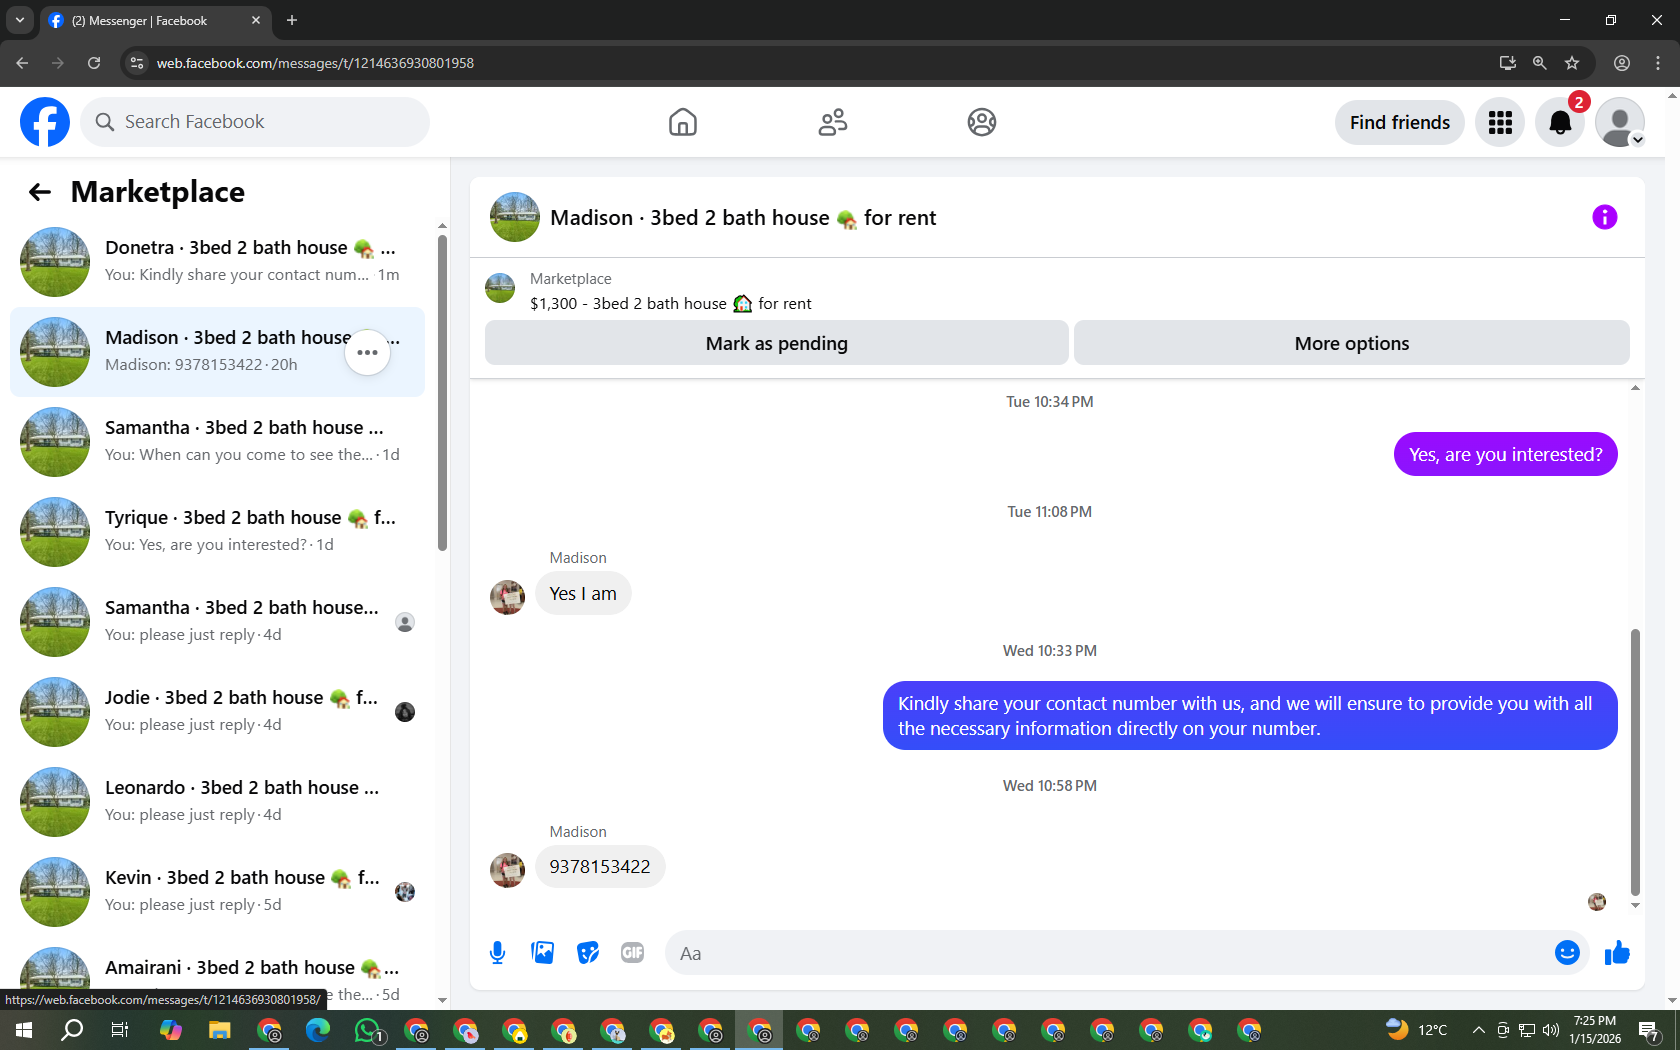The image size is (1680, 1050).
Task: Open conversation with Kevin
Action: tap(217, 892)
